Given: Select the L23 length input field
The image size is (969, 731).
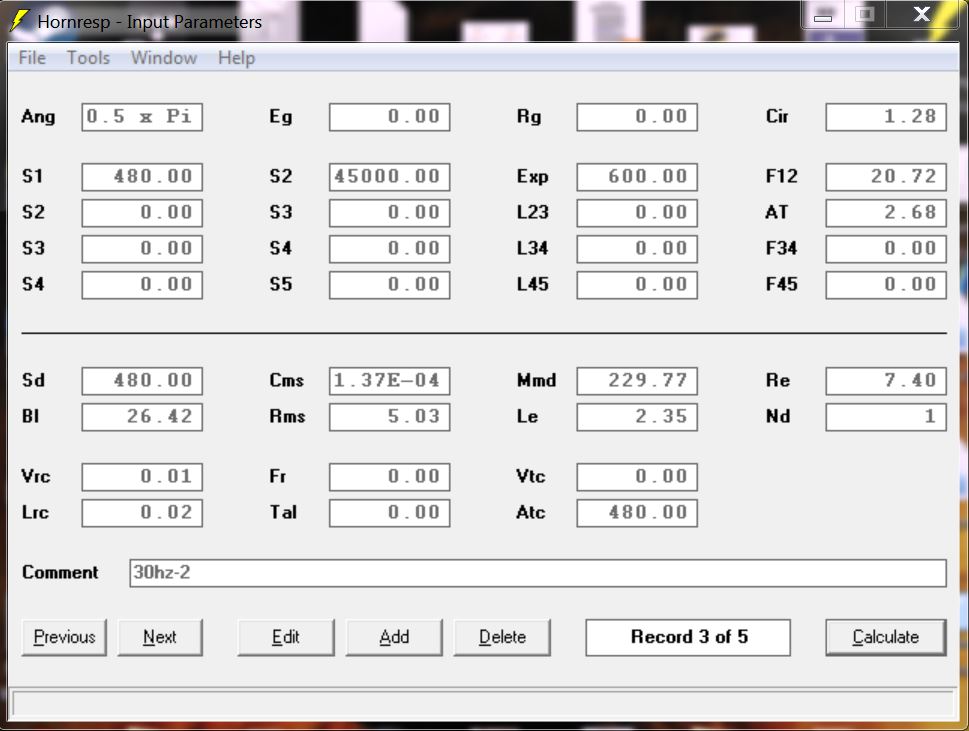Looking at the screenshot, I should tap(637, 213).
